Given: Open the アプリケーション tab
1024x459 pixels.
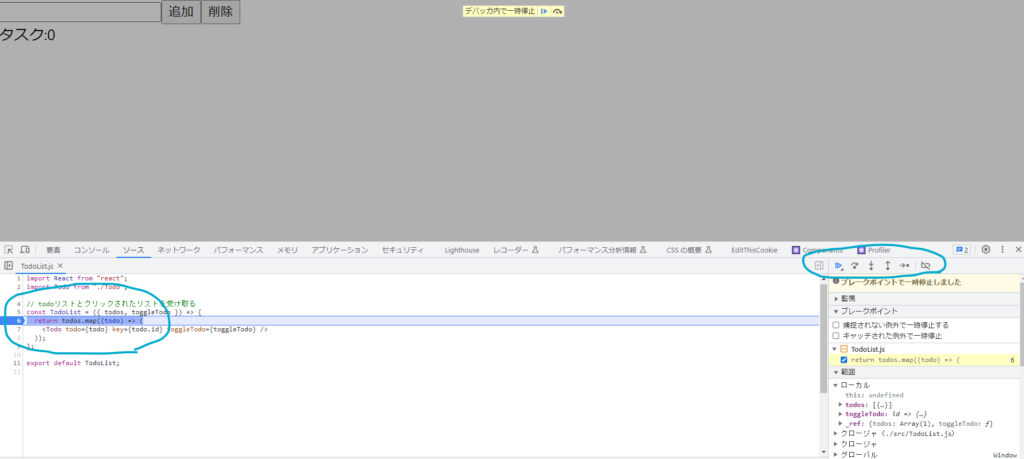Looking at the screenshot, I should (340, 250).
